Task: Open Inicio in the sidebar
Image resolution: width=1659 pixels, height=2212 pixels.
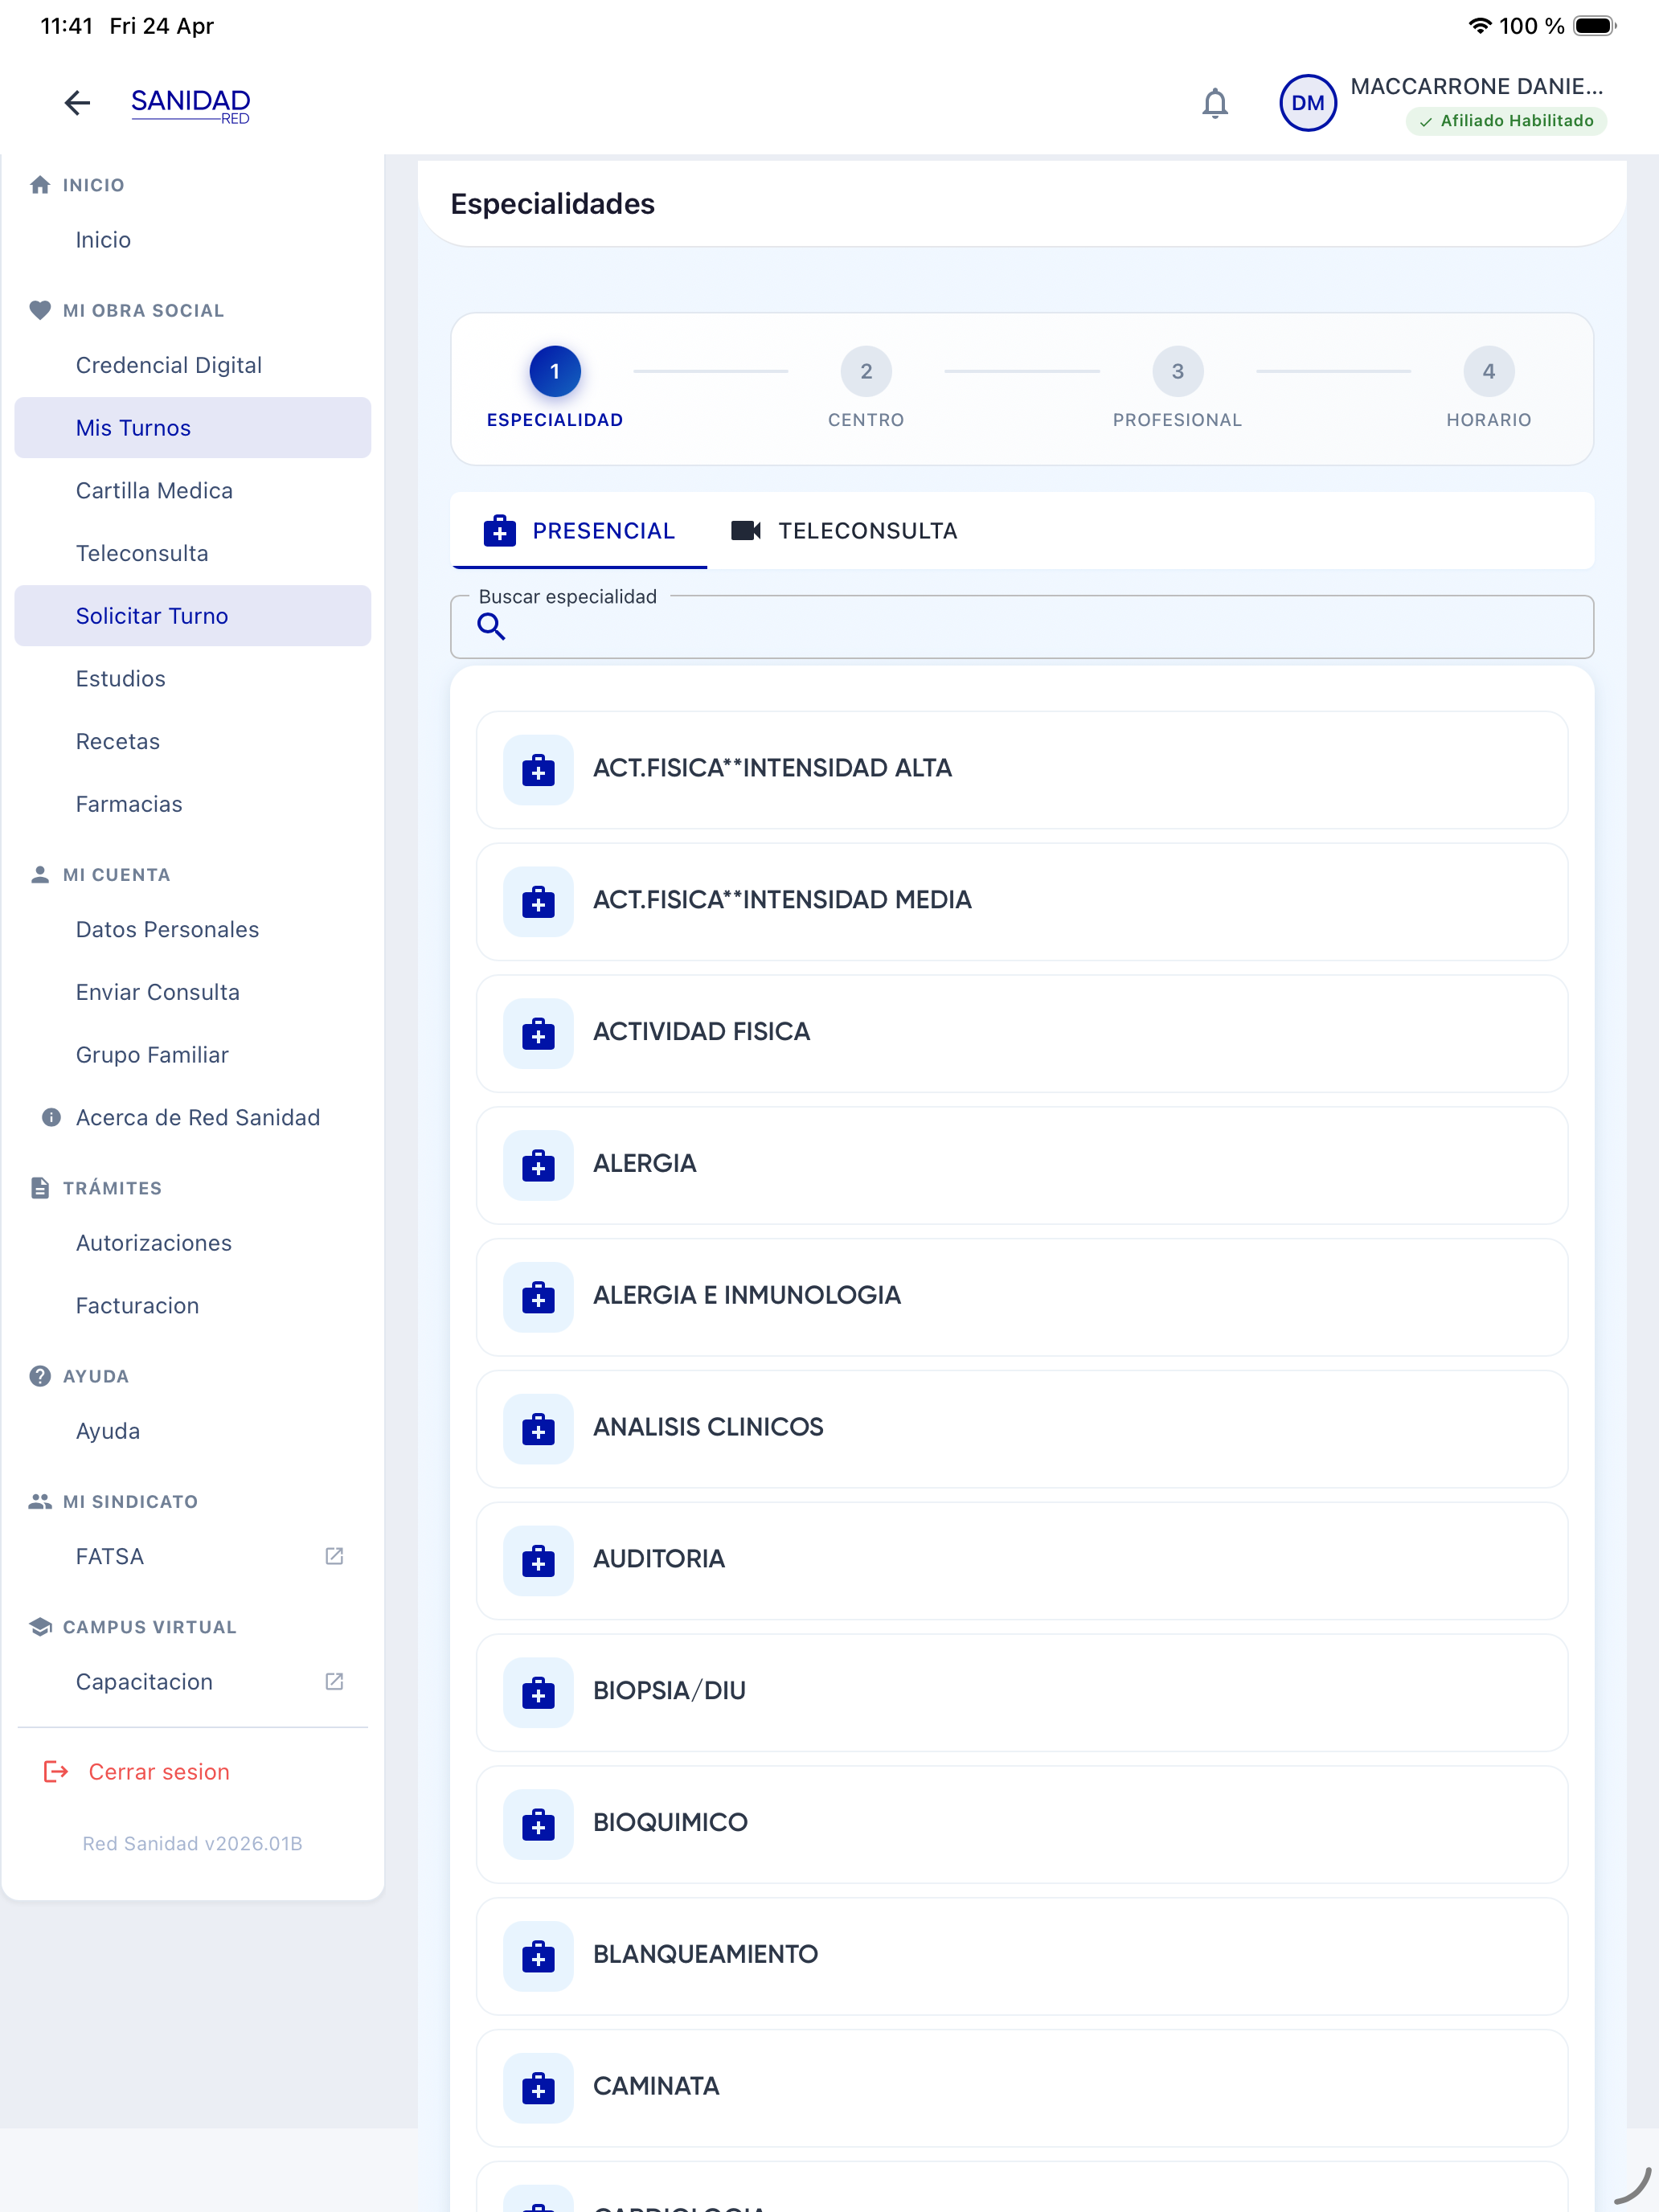Action: [193, 240]
